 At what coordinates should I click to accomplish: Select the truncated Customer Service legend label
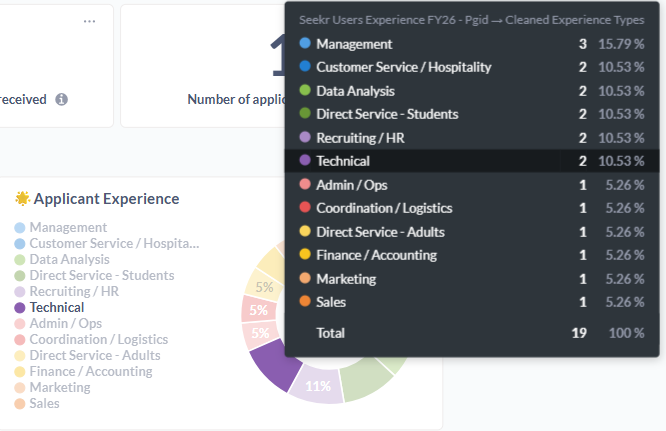click(x=114, y=244)
